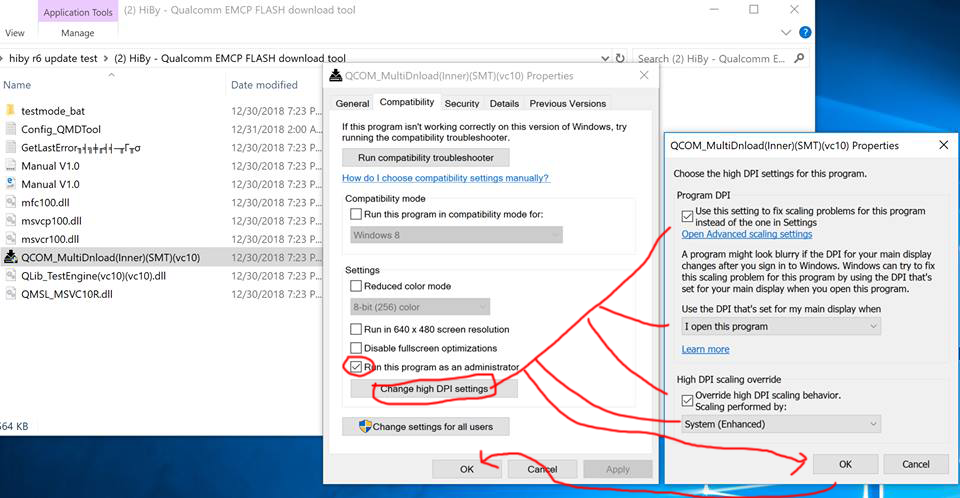Open 'How do I choose compatibility settings manually?' link

pos(445,178)
